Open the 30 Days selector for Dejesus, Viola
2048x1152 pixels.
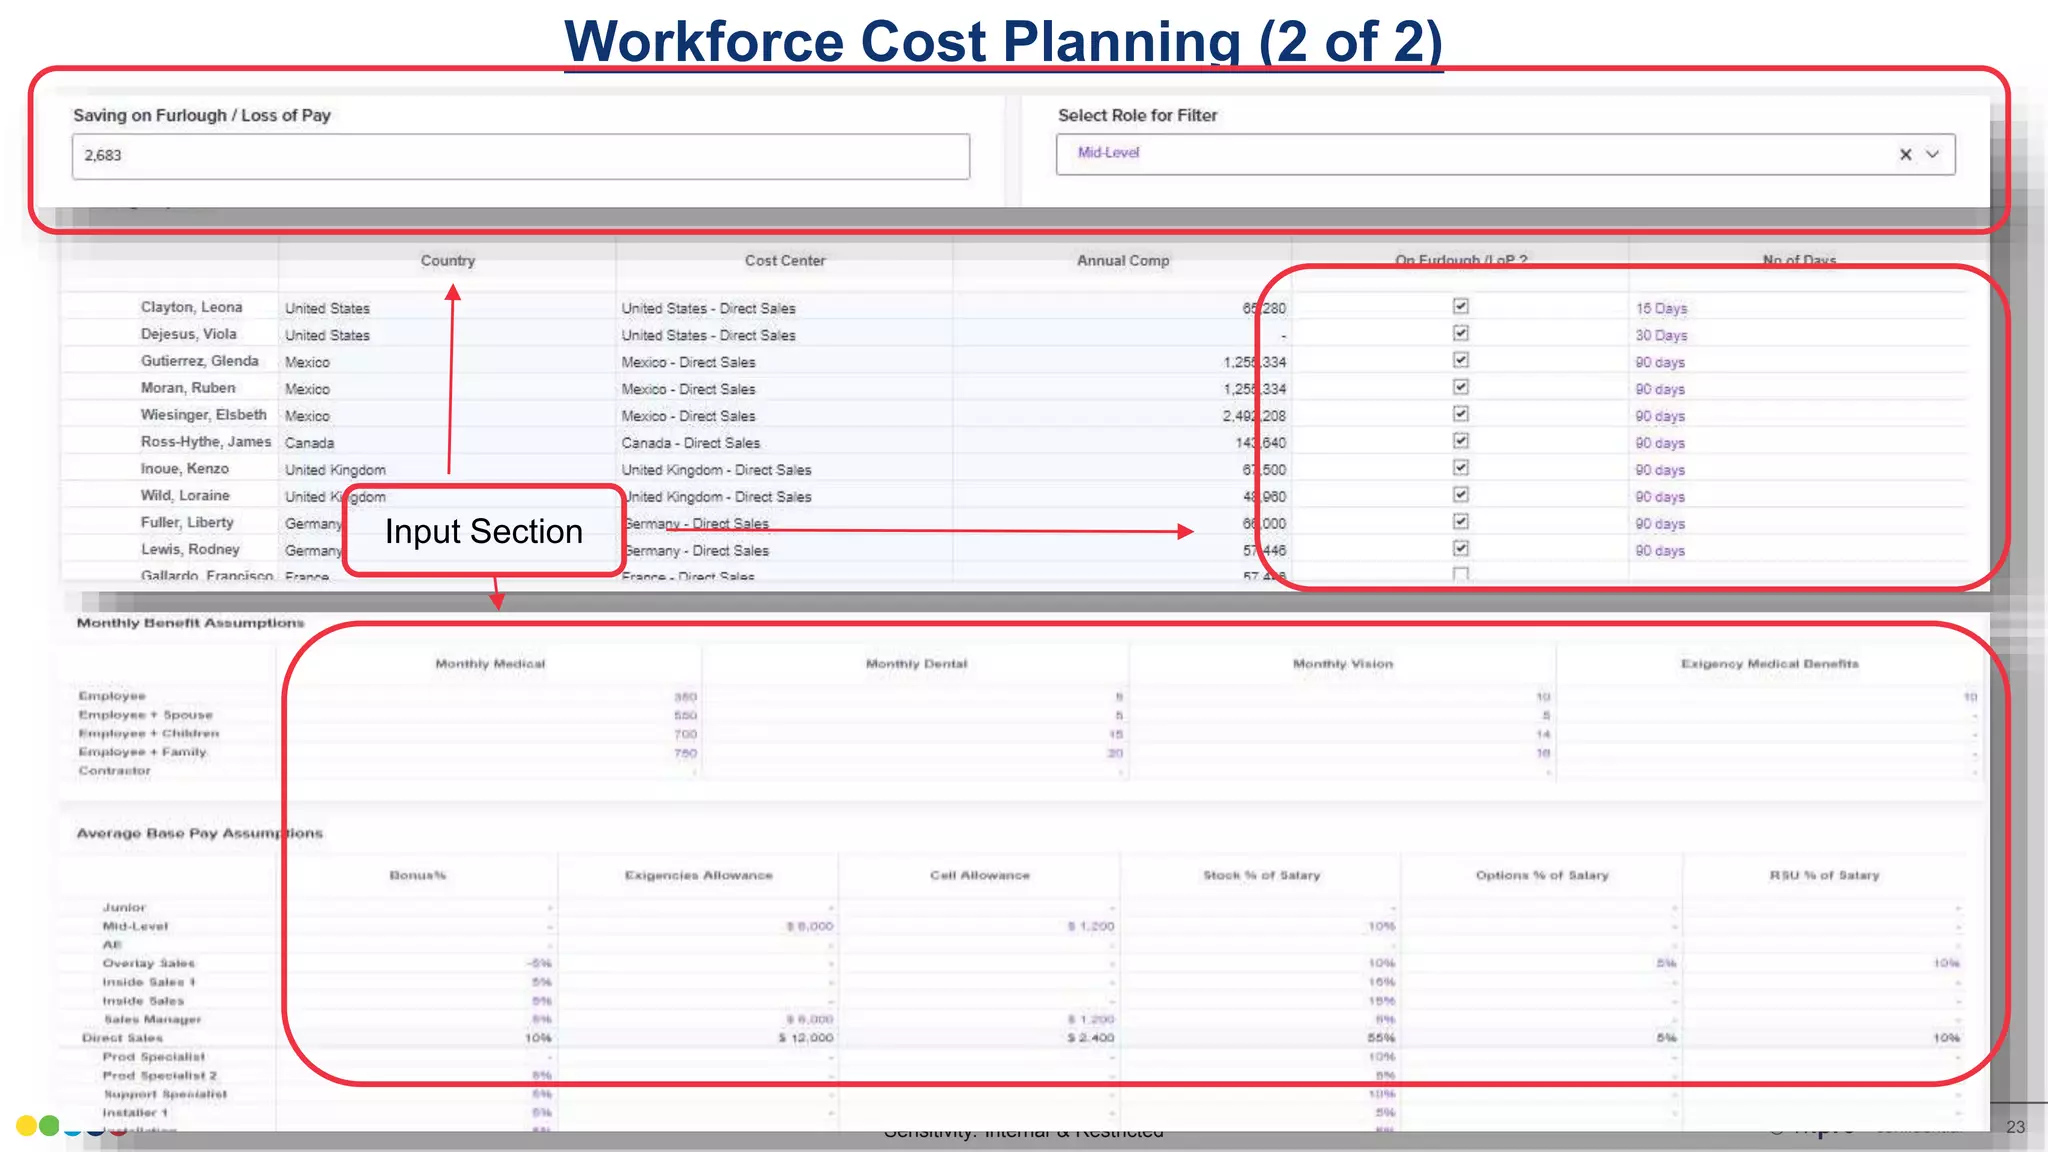point(1661,335)
